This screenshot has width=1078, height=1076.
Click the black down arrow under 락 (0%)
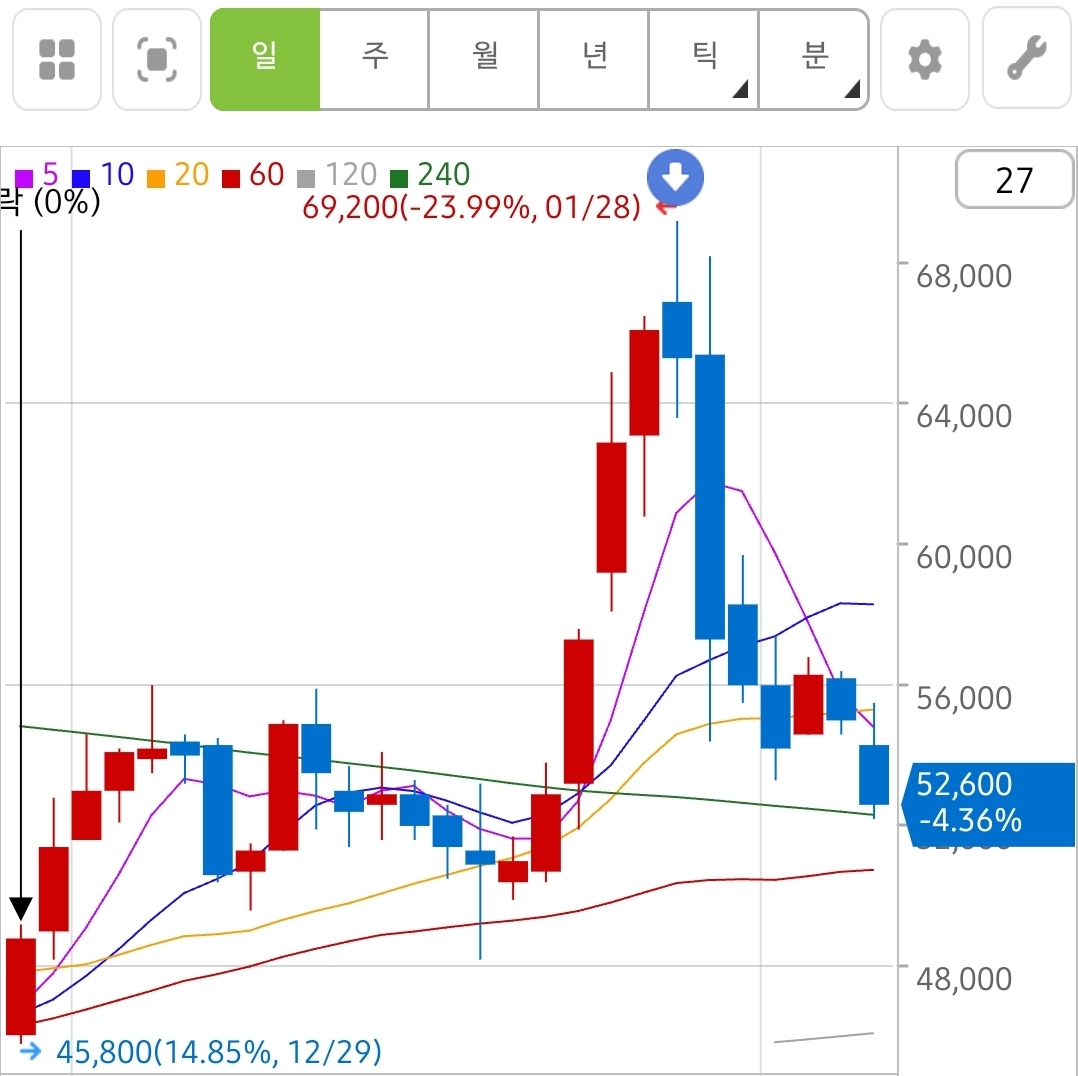21,908
